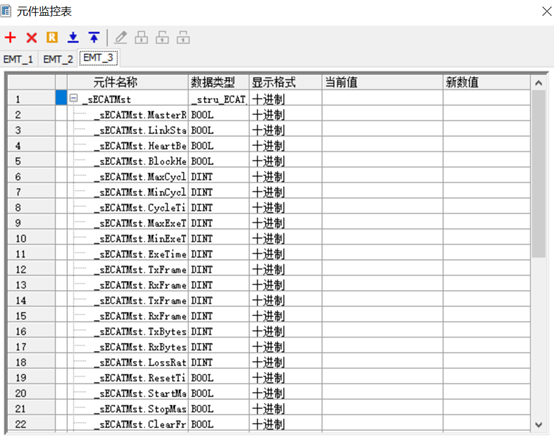Click the red X delete icon
Screen dimensions: 554x446
point(31,37)
